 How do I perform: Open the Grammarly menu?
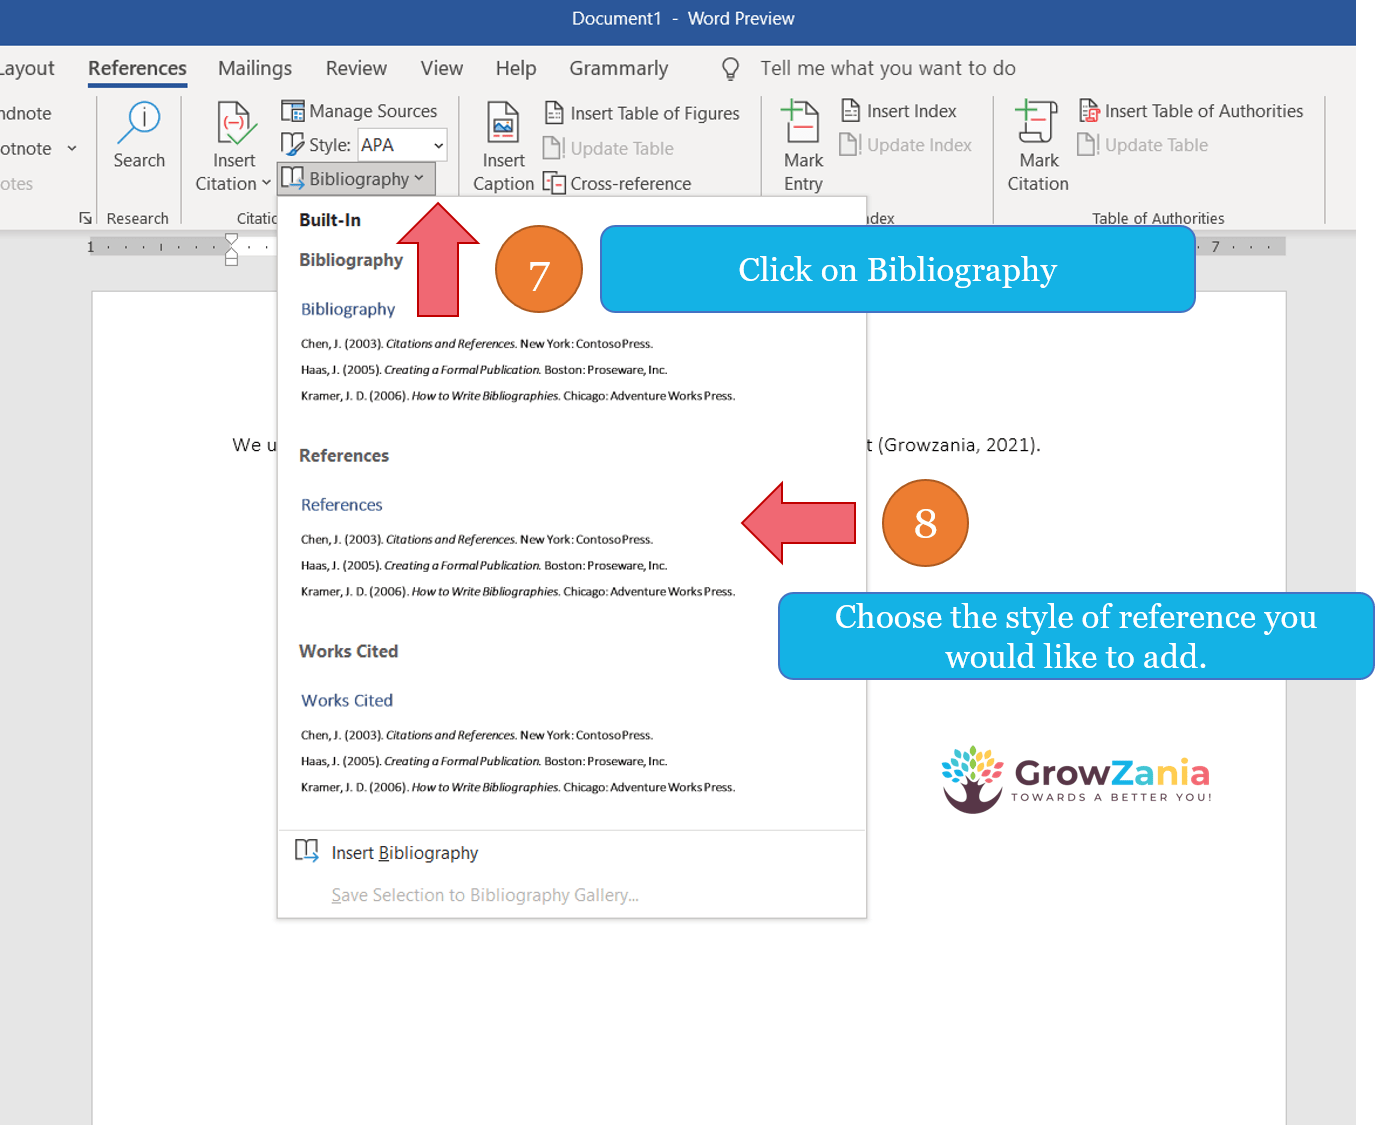[x=618, y=68]
